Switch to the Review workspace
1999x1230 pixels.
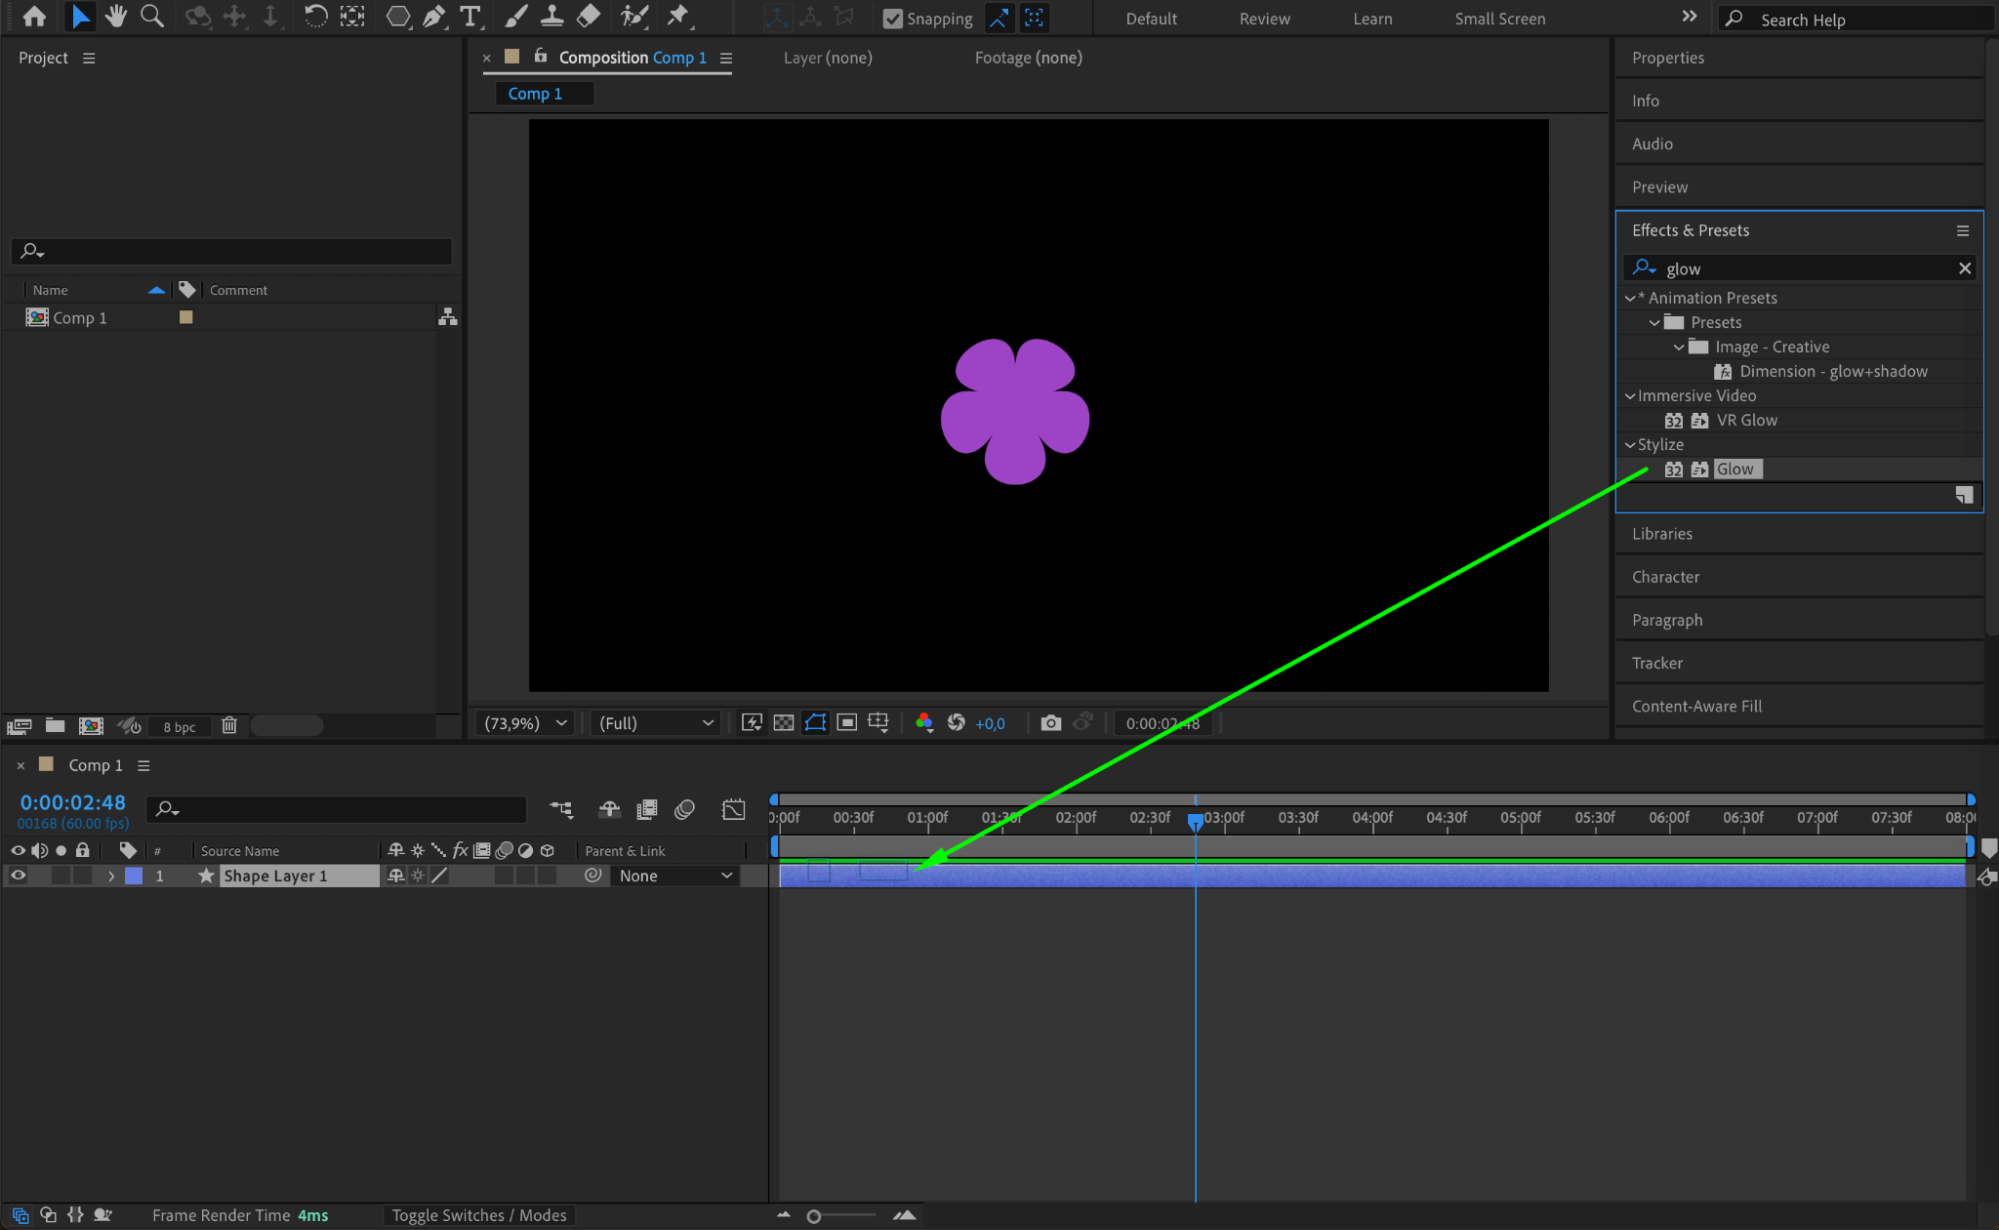[1264, 19]
